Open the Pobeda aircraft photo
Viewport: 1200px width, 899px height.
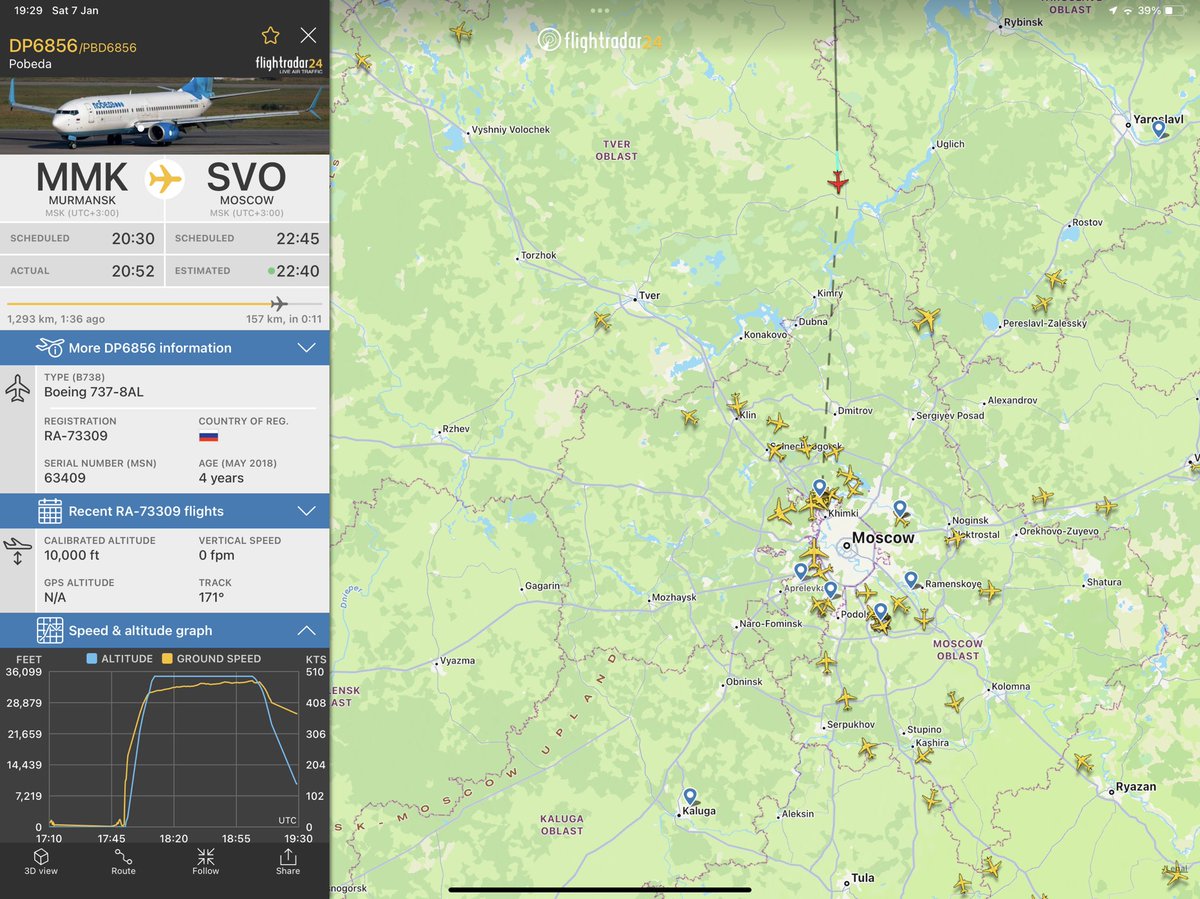click(164, 115)
